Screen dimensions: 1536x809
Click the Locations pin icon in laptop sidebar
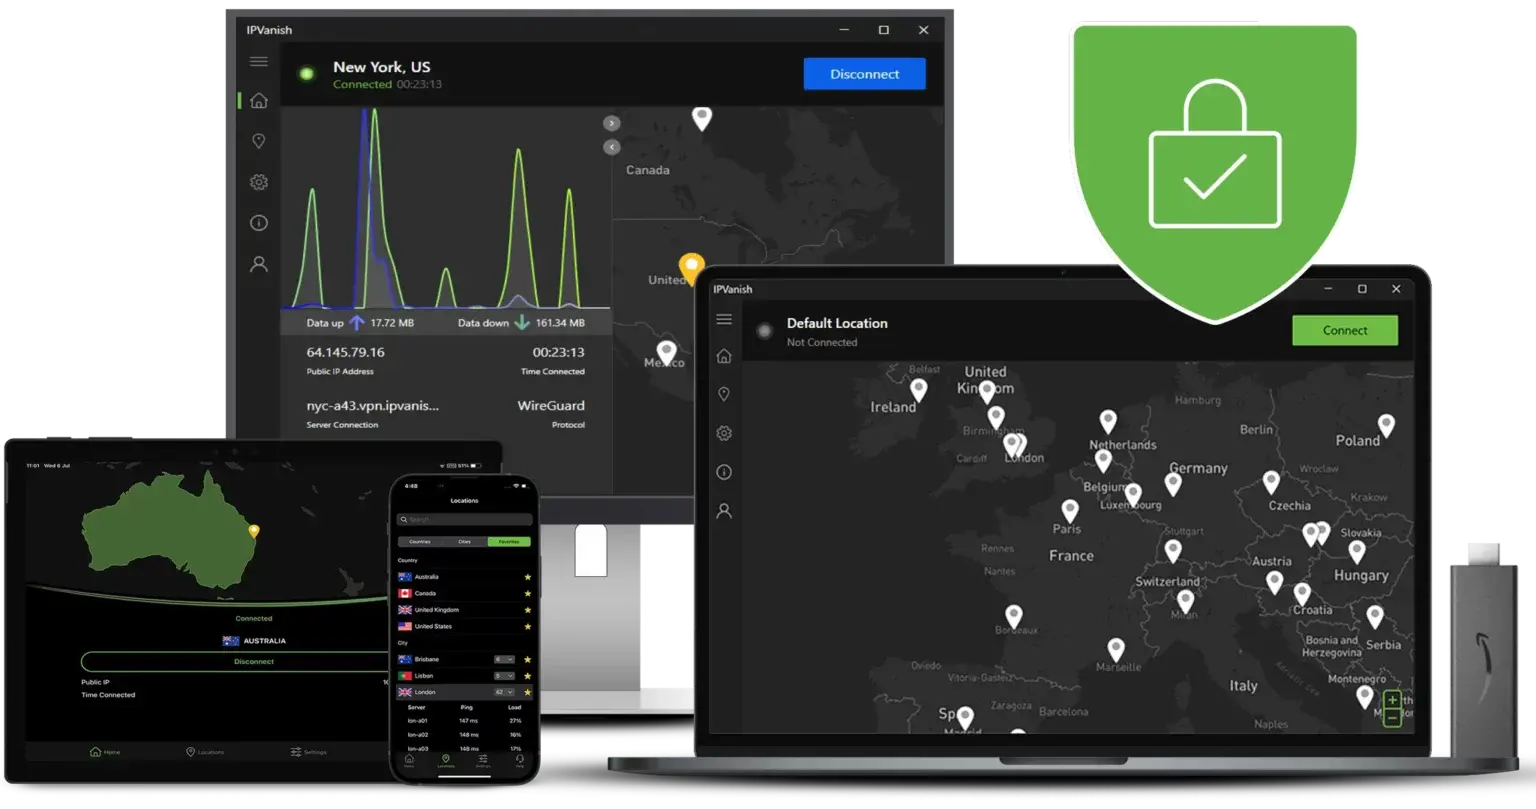click(x=724, y=395)
